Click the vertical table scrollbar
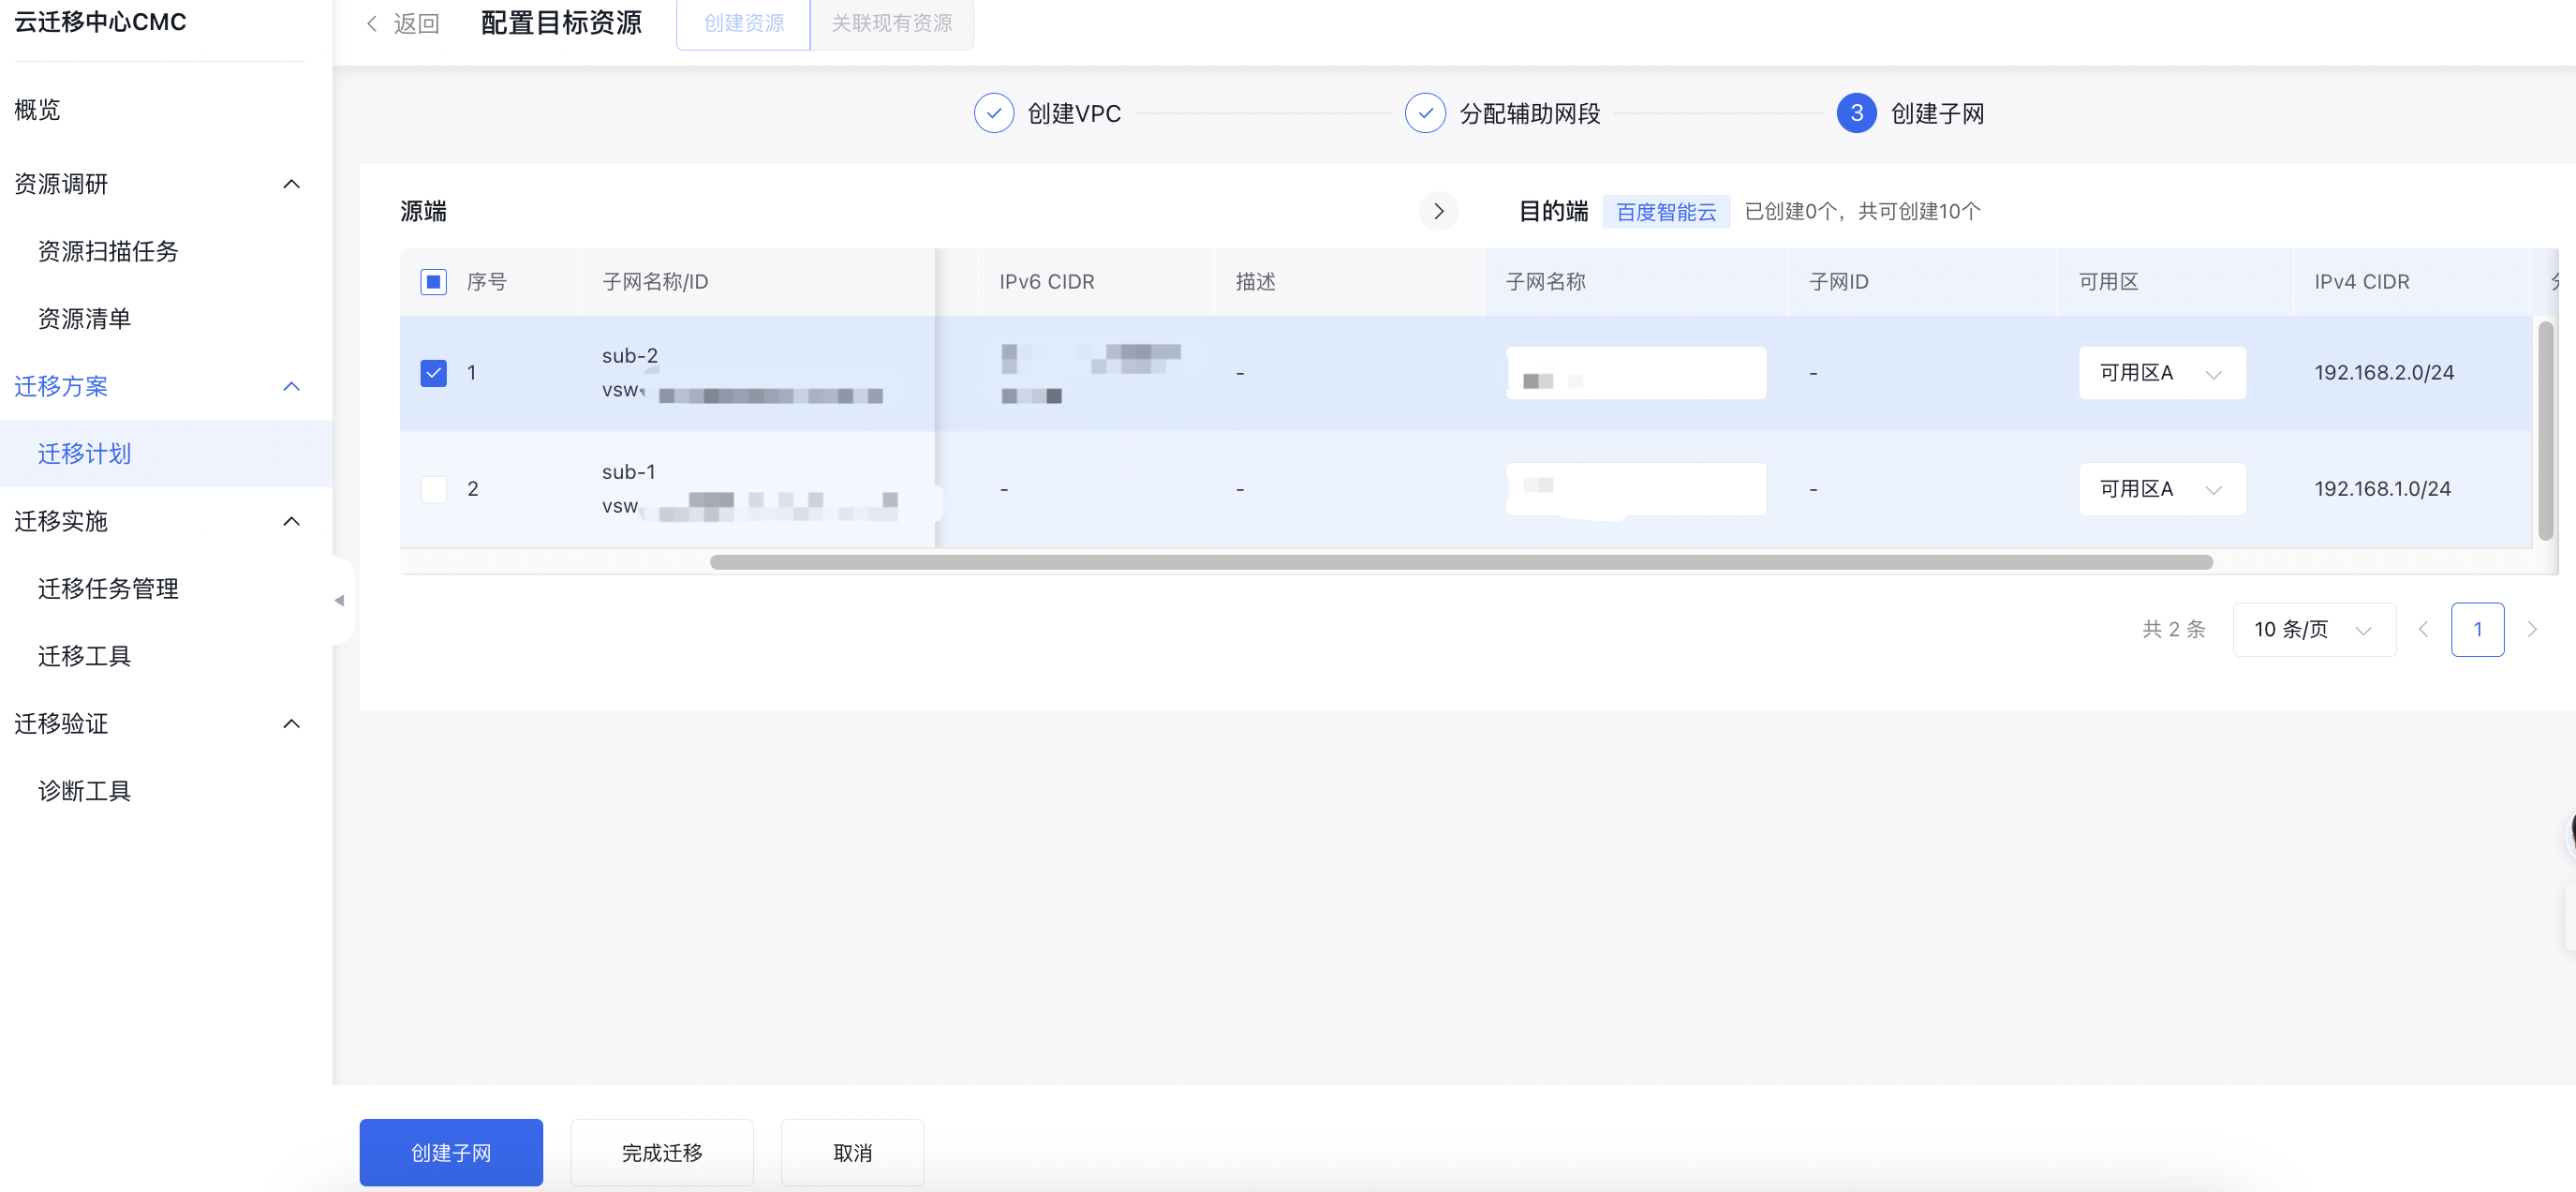2576x1192 pixels. coord(2546,431)
